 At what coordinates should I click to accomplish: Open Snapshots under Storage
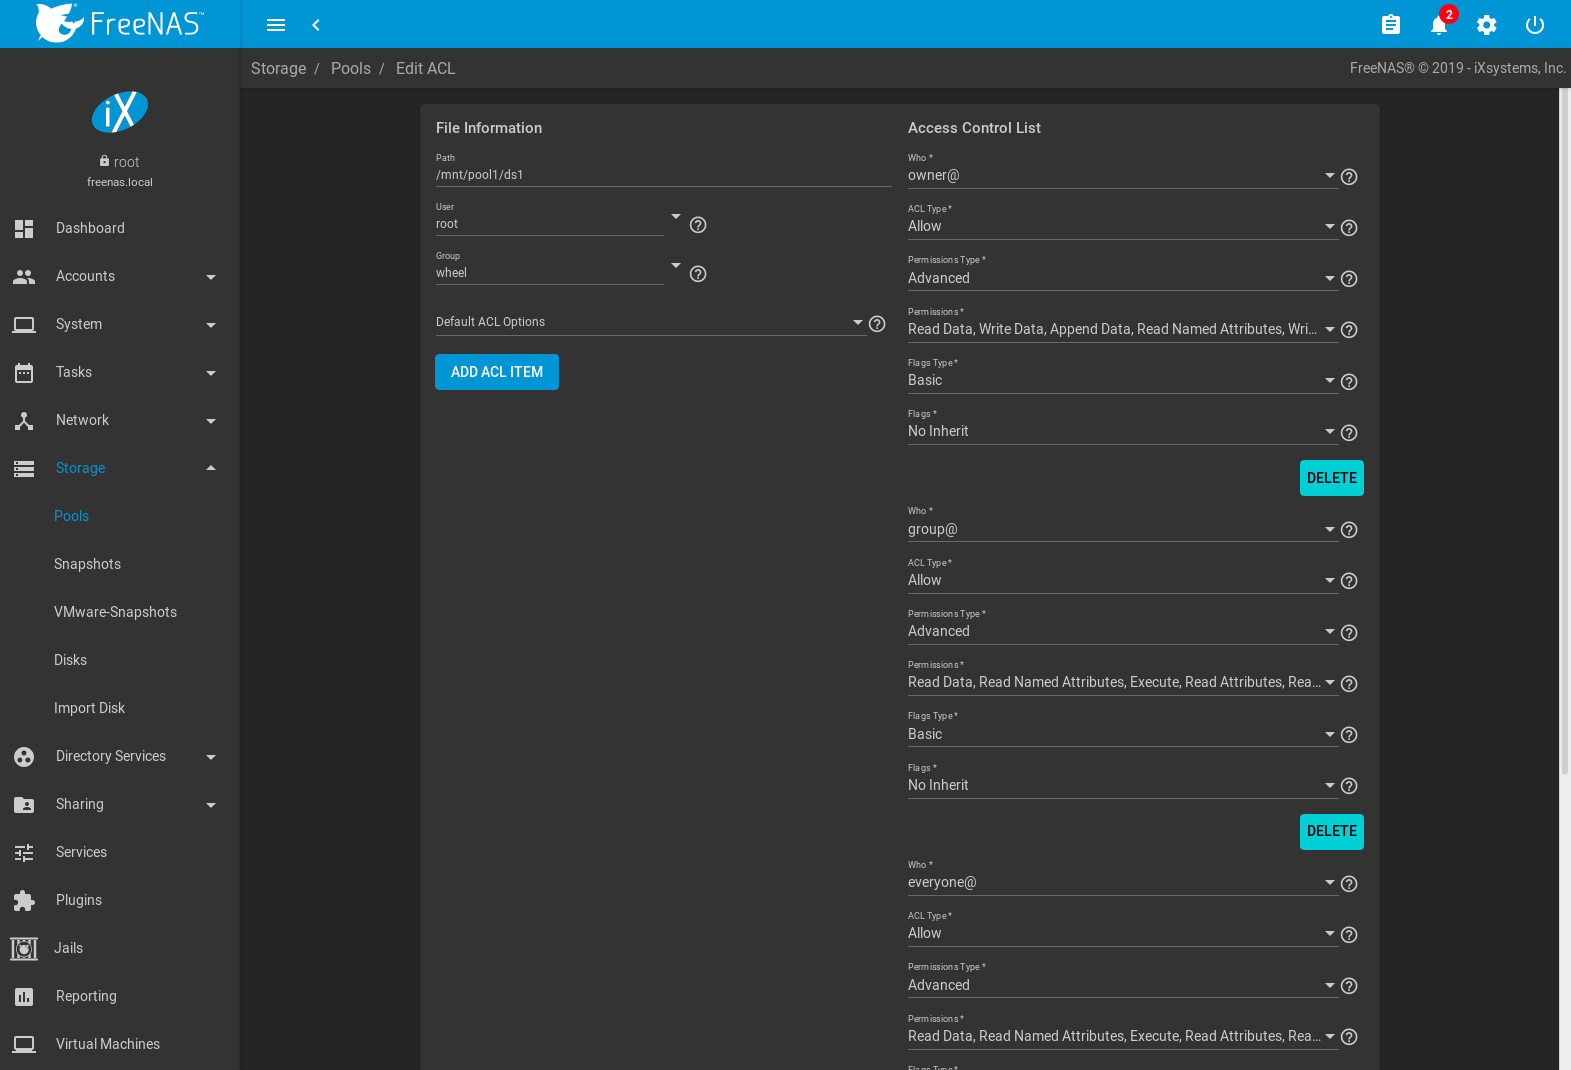tap(120, 564)
